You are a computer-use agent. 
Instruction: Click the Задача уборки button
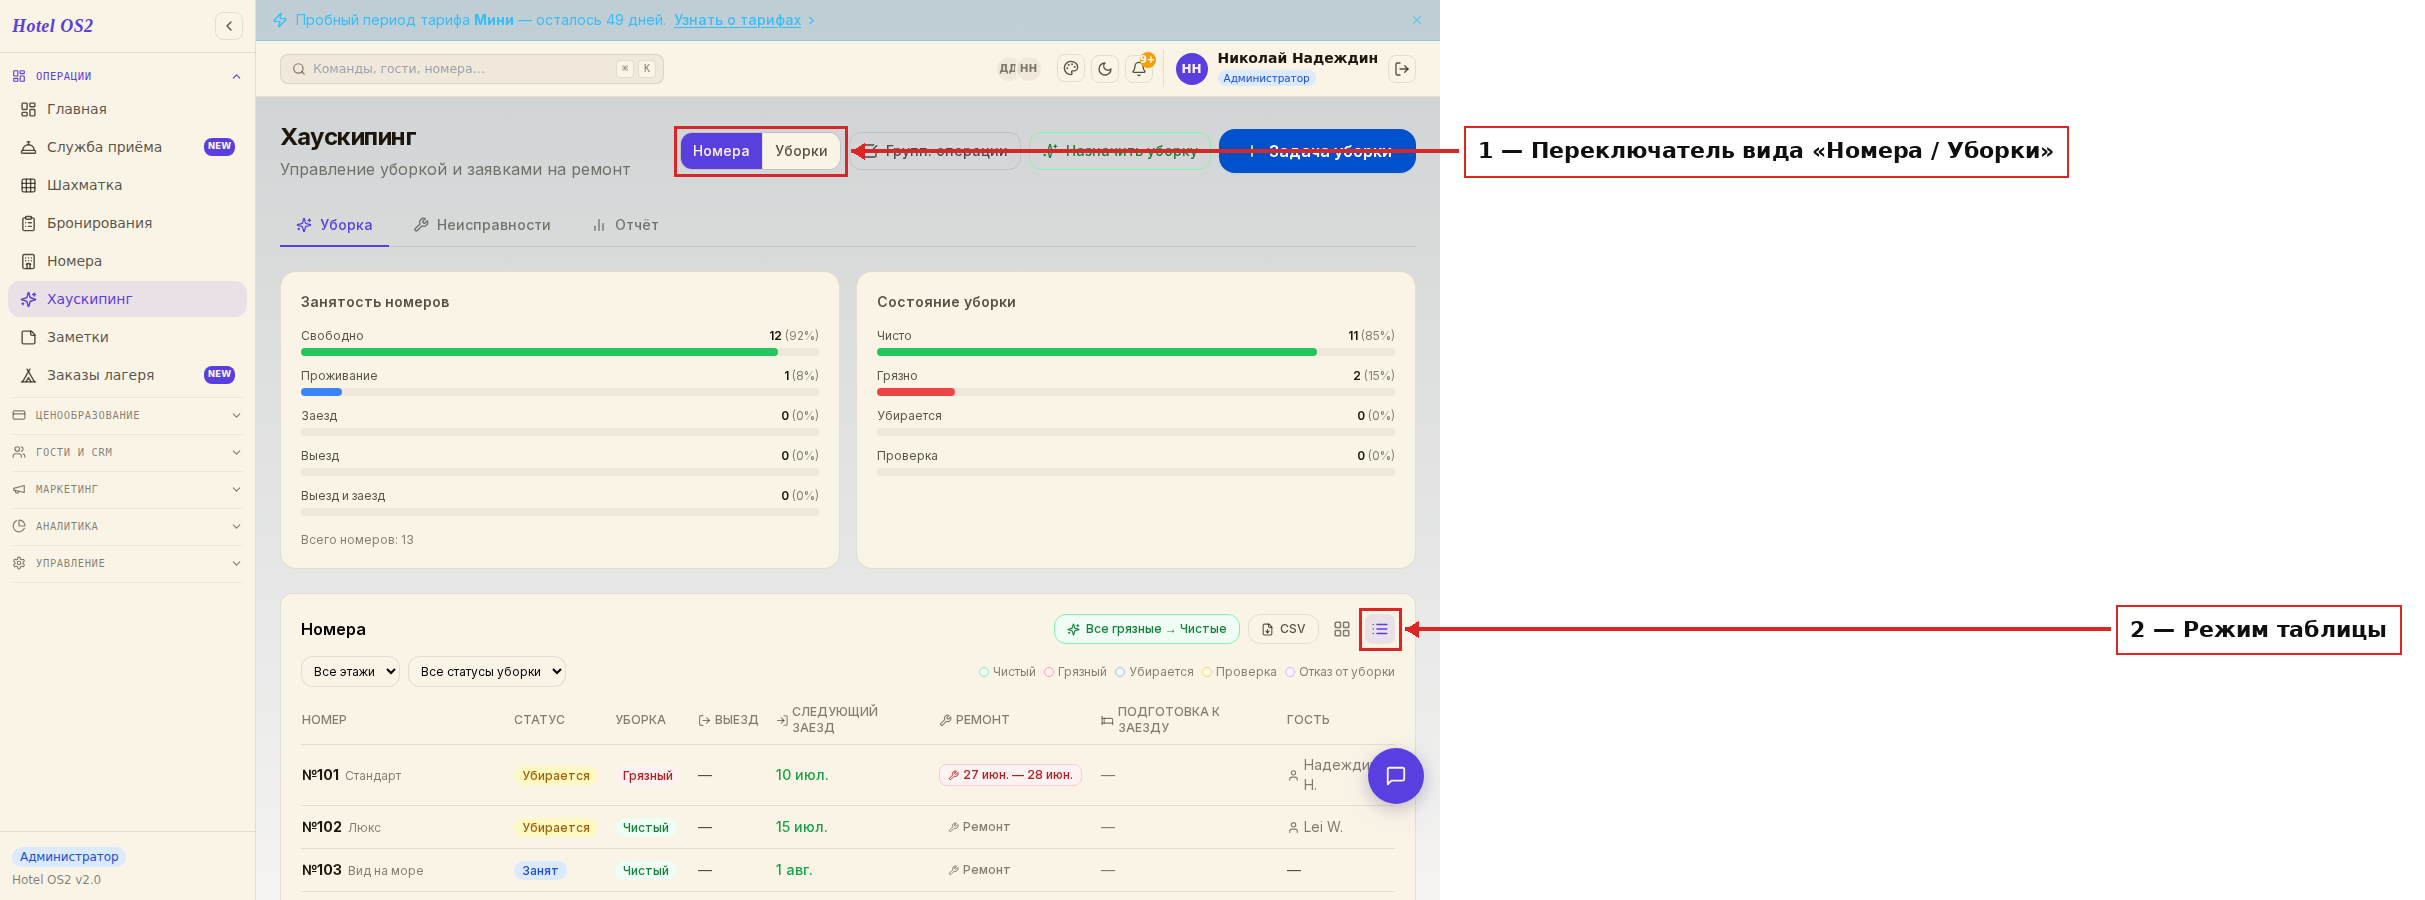click(1317, 151)
